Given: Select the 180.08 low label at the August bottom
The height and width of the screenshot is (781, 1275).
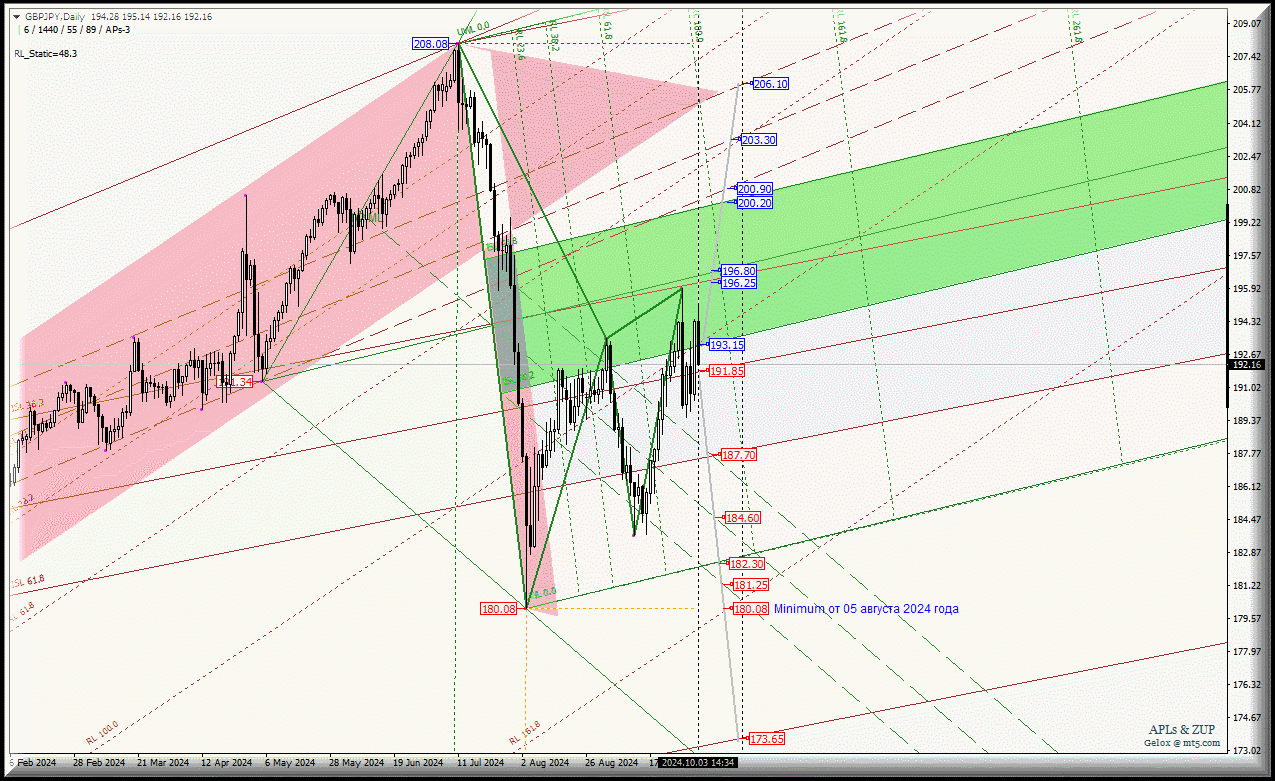Looking at the screenshot, I should click(499, 608).
